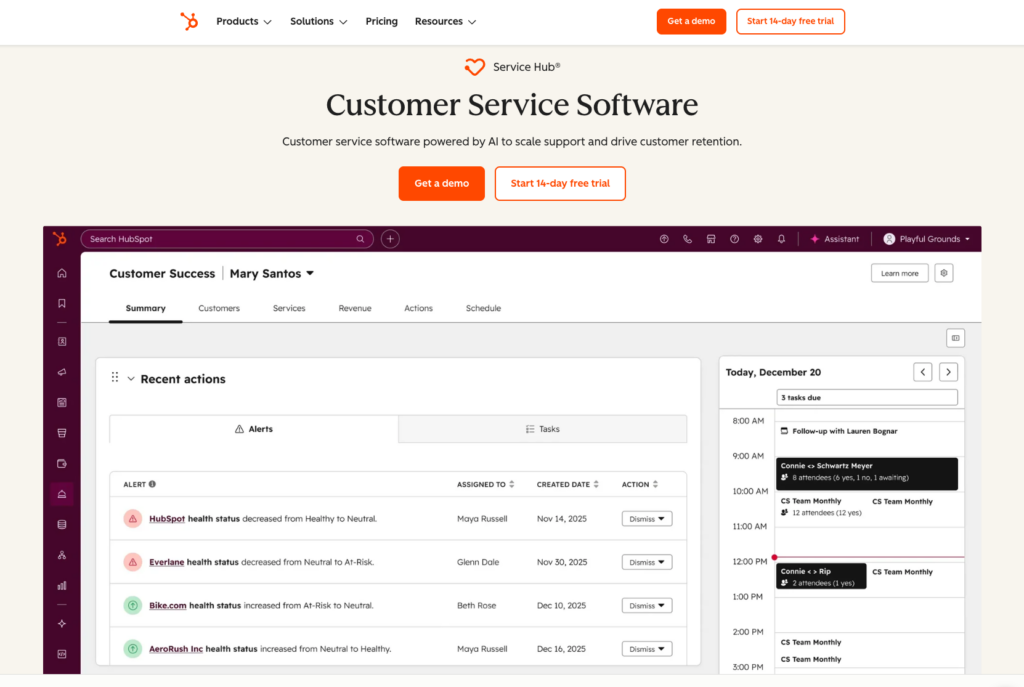Open the Revenue tab
Image resolution: width=1024 pixels, height=687 pixels.
click(355, 308)
